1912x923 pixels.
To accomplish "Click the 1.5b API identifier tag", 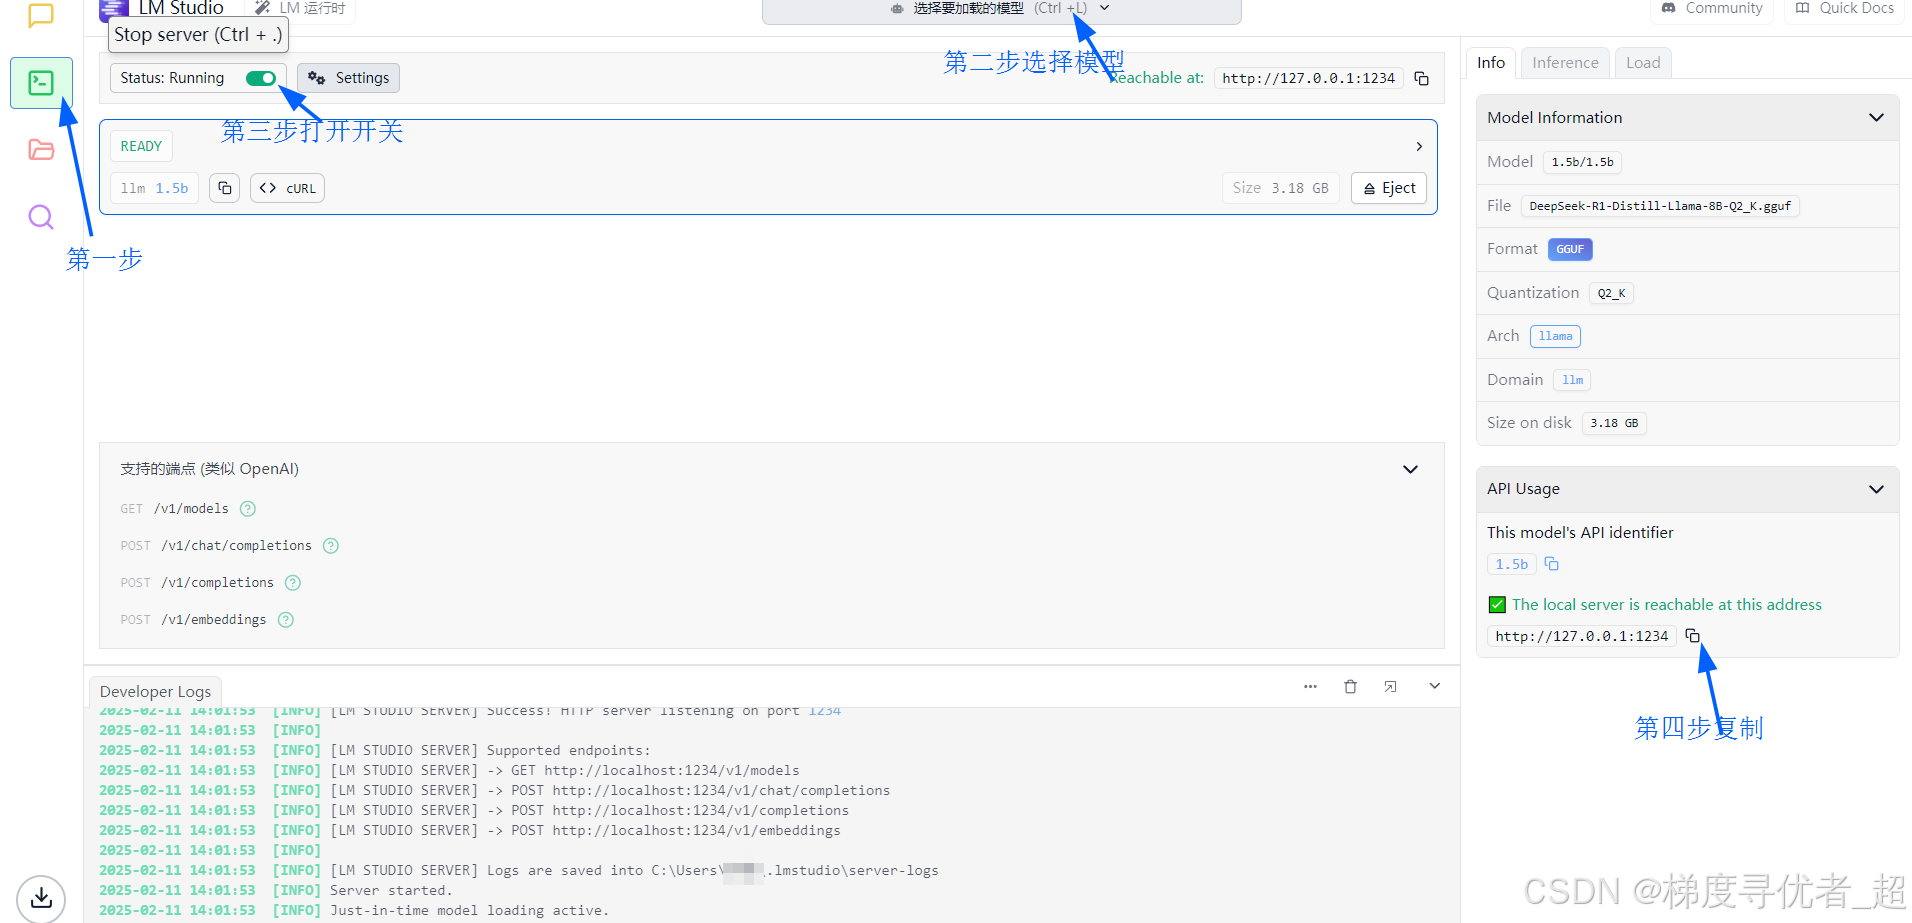I will pos(1512,564).
